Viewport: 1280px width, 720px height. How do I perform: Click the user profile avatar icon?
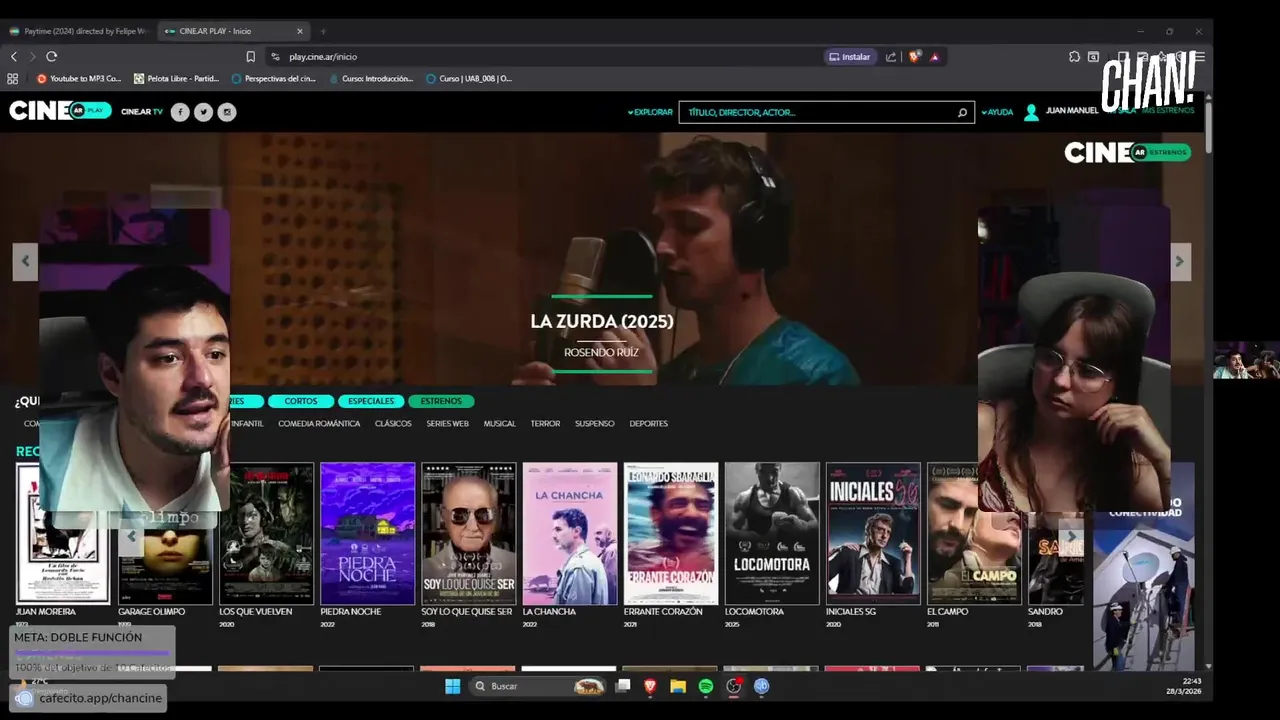click(x=1031, y=112)
